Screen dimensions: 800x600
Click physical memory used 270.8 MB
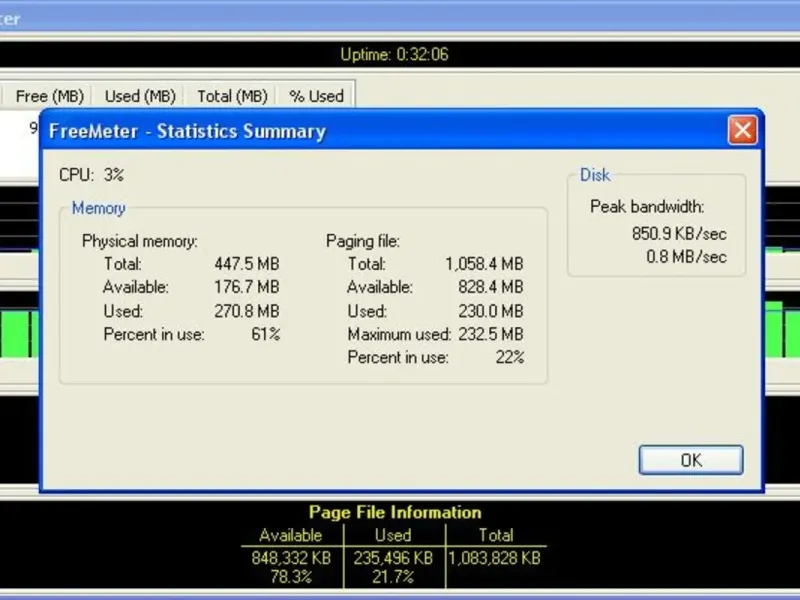(x=246, y=311)
